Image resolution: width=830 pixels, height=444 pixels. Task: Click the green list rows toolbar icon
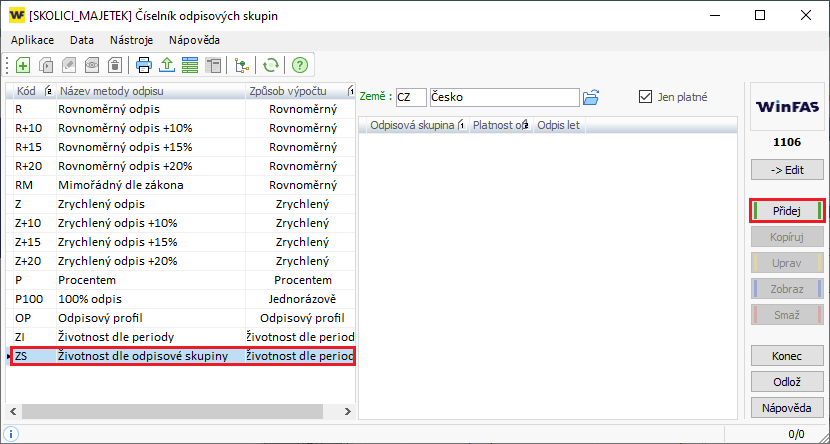189,66
